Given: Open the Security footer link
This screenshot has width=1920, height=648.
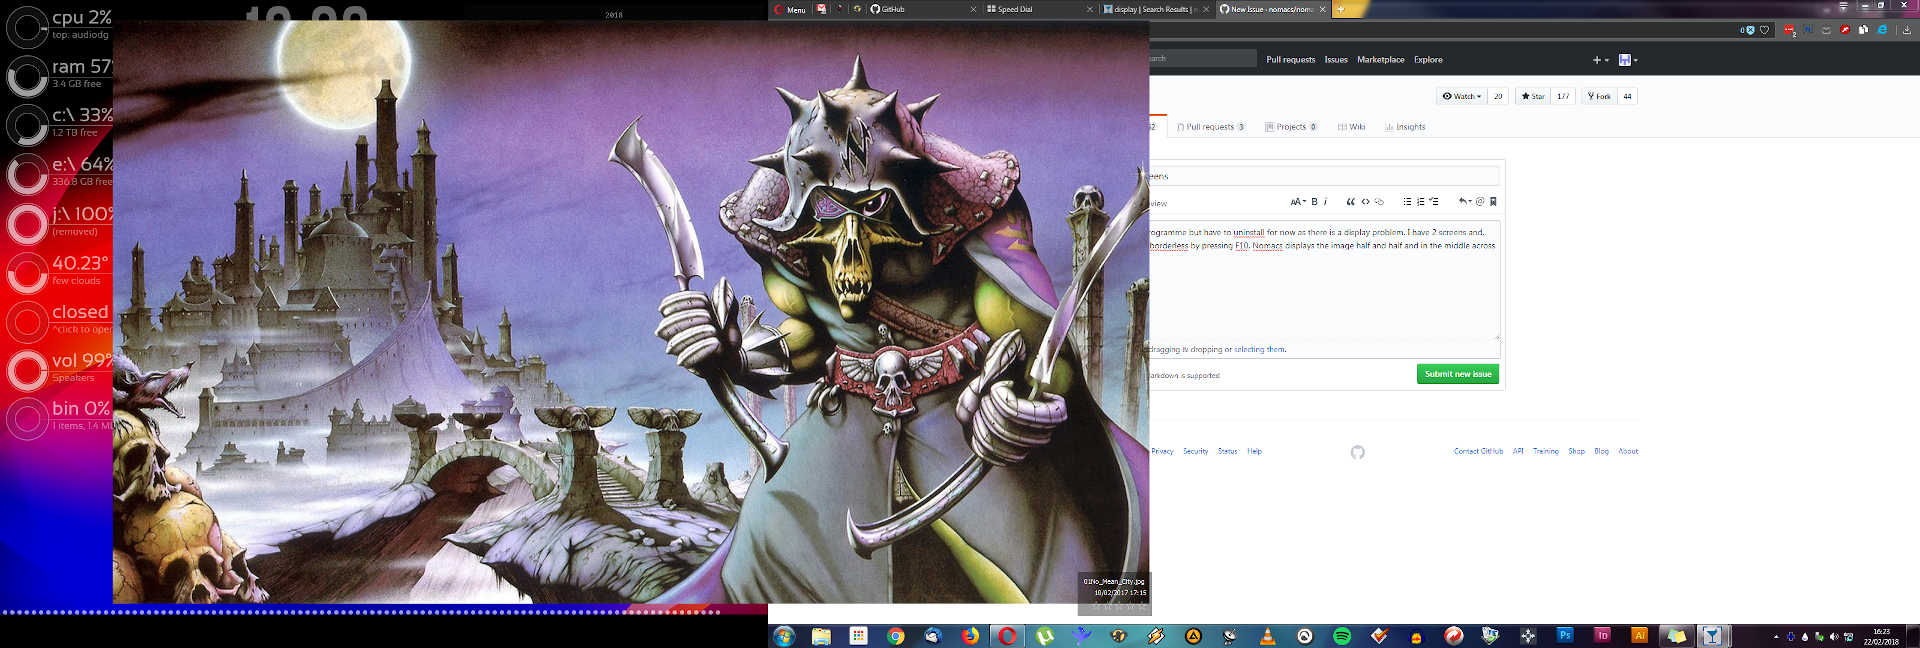Looking at the screenshot, I should click(1196, 451).
